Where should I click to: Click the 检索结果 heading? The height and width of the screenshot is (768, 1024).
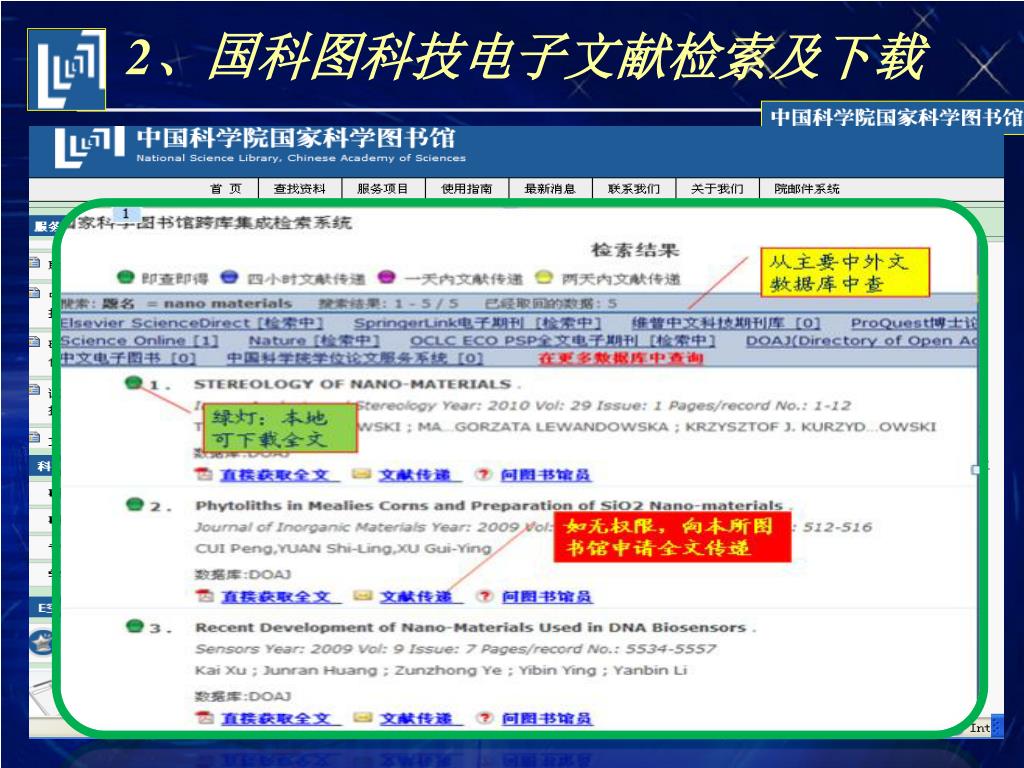pos(635,249)
